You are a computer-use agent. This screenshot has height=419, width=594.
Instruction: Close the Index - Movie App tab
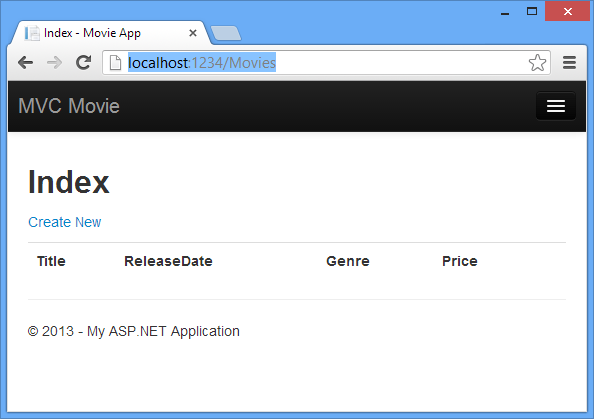(x=193, y=33)
